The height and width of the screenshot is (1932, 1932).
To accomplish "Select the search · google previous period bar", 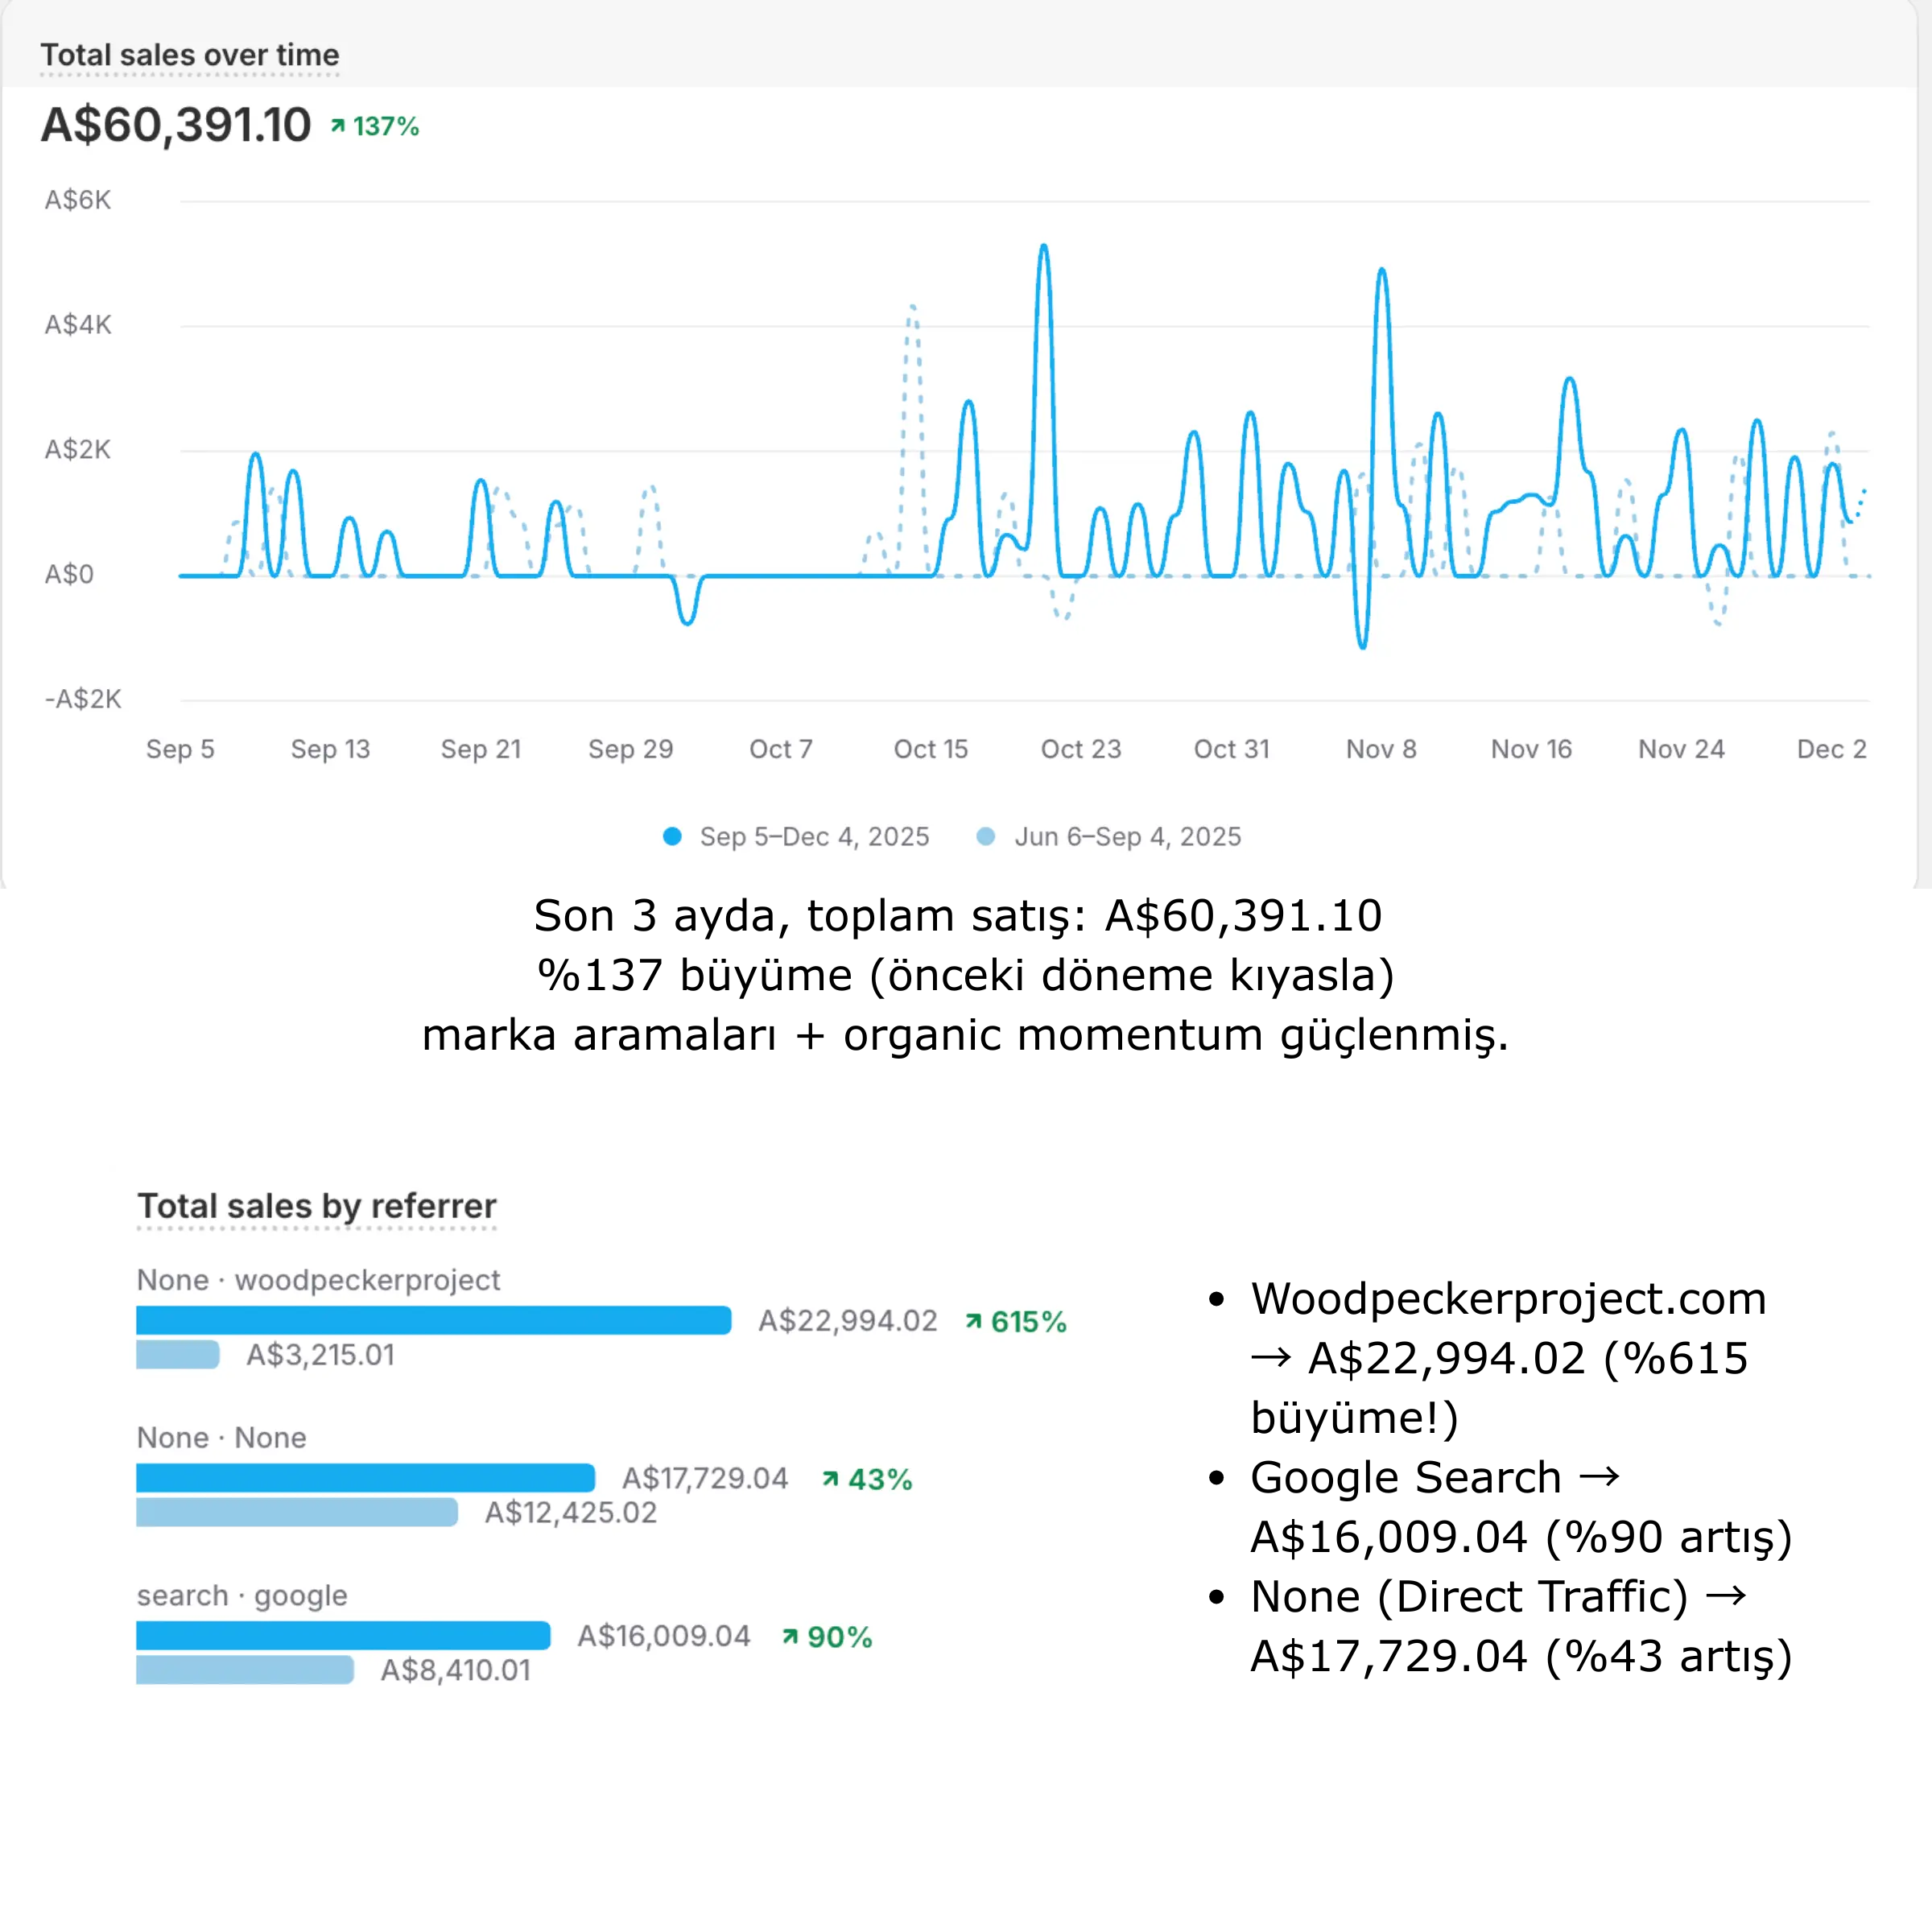I will [x=245, y=1670].
